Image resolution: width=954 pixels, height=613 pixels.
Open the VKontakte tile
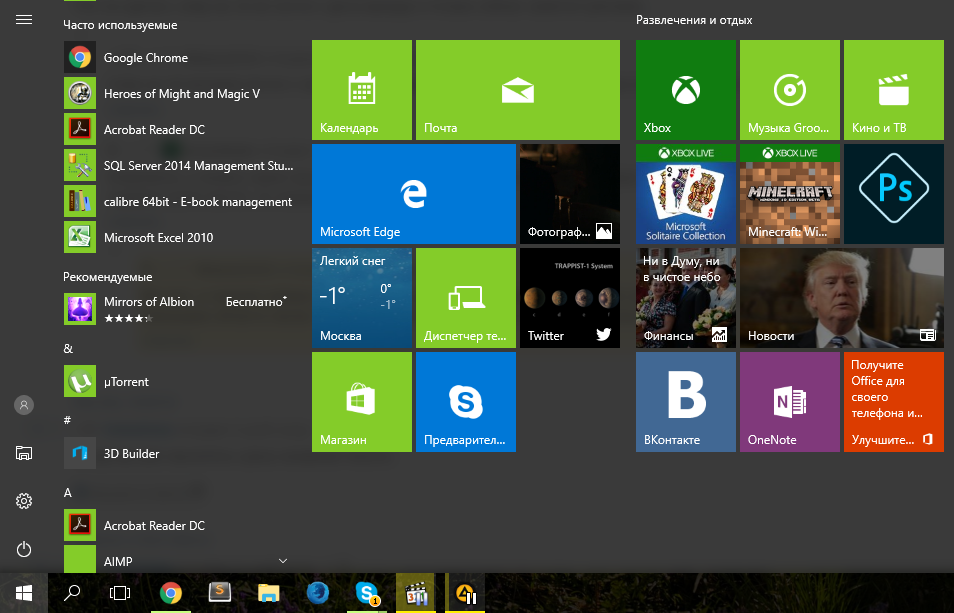(685, 401)
